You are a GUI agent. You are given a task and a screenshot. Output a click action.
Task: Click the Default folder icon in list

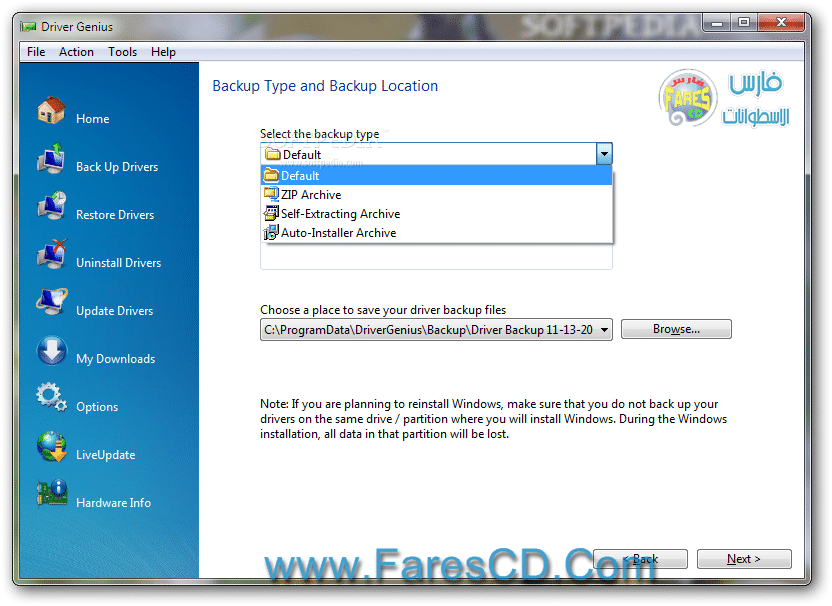tap(271, 175)
